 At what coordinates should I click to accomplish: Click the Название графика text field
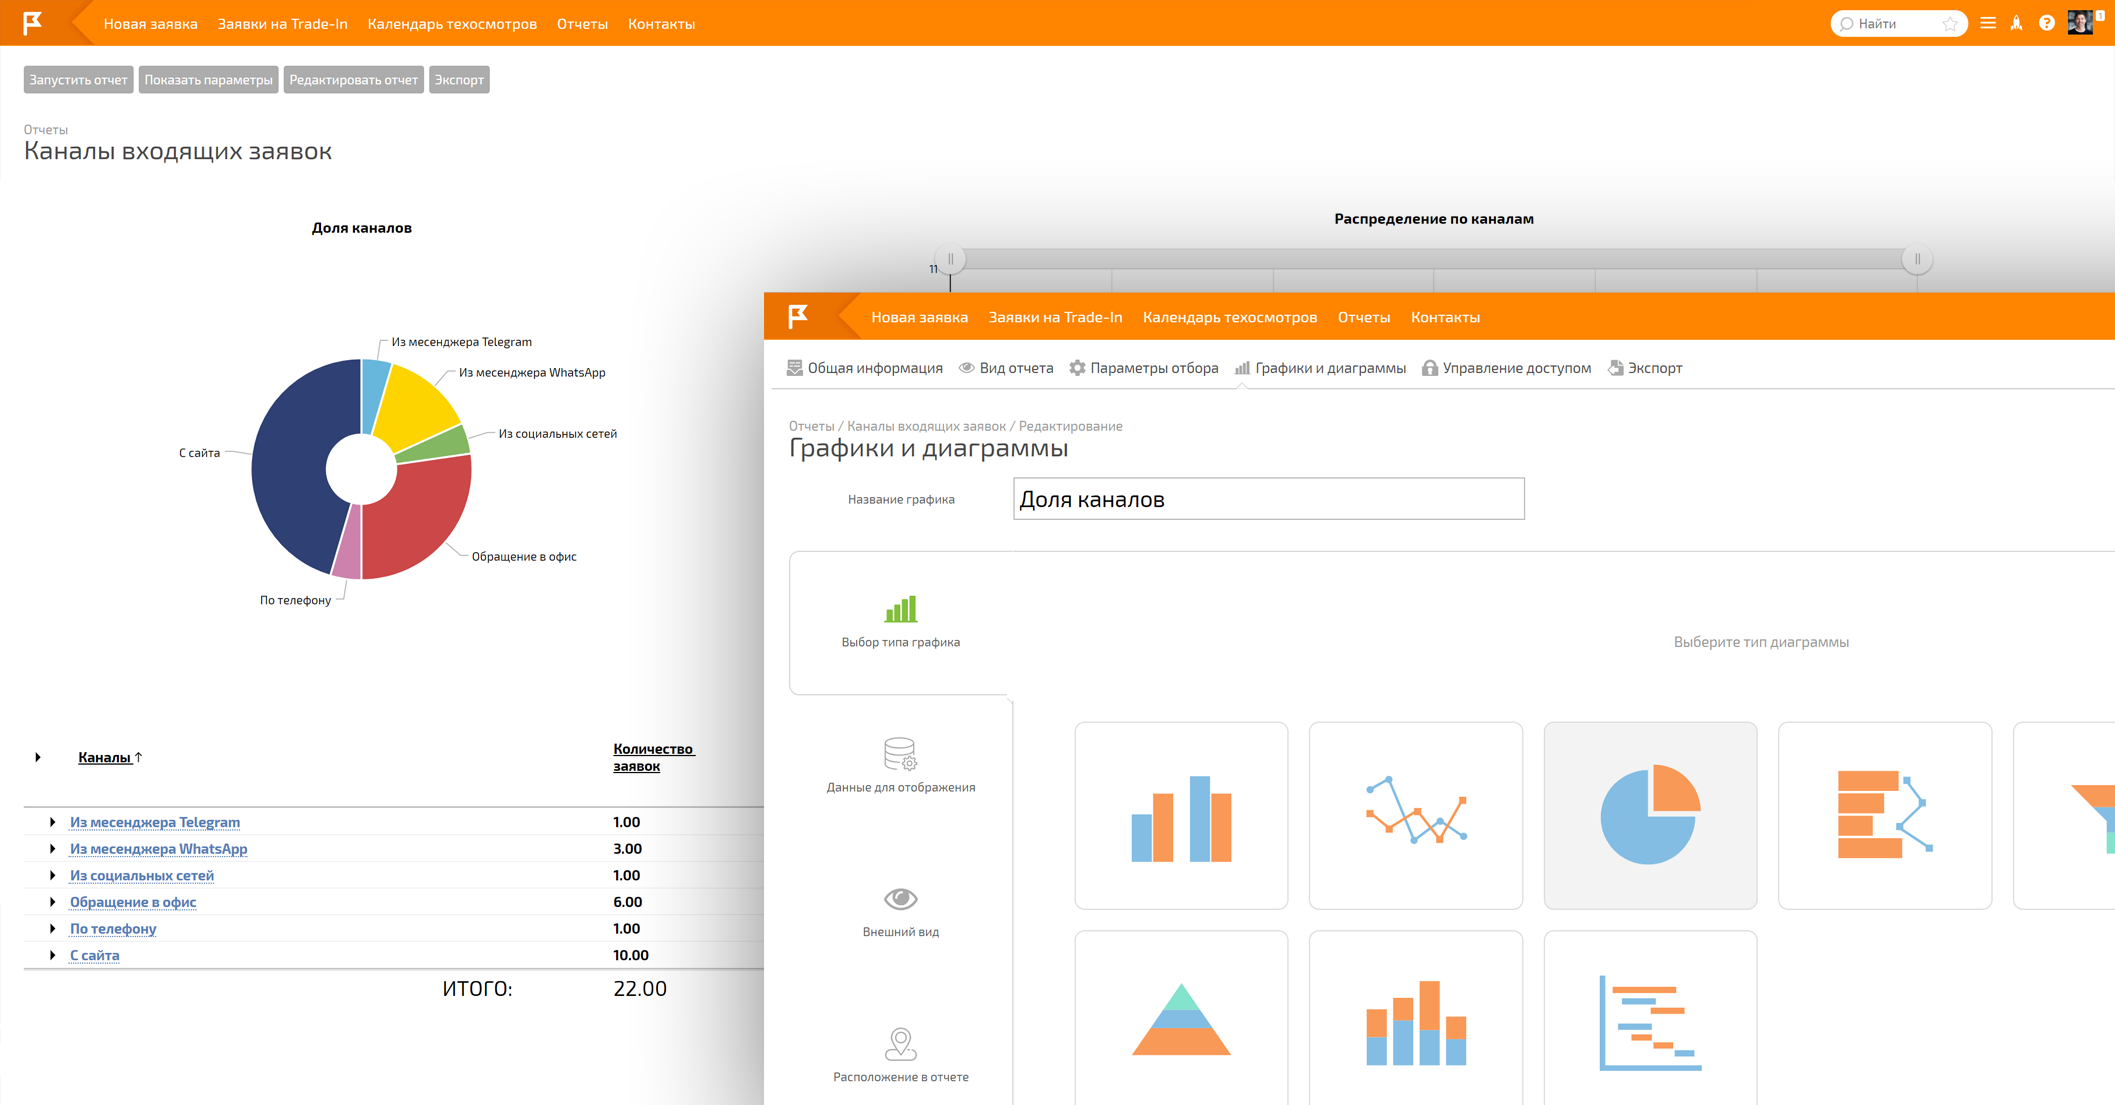[x=1267, y=499]
